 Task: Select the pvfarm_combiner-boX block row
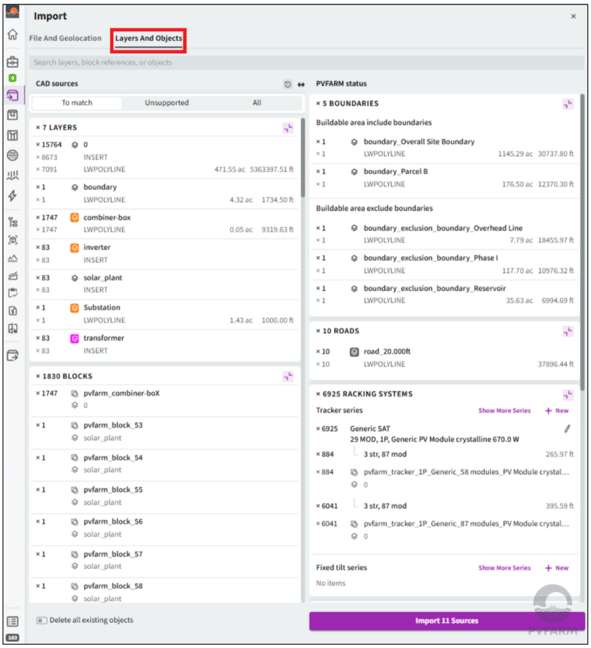point(164,400)
